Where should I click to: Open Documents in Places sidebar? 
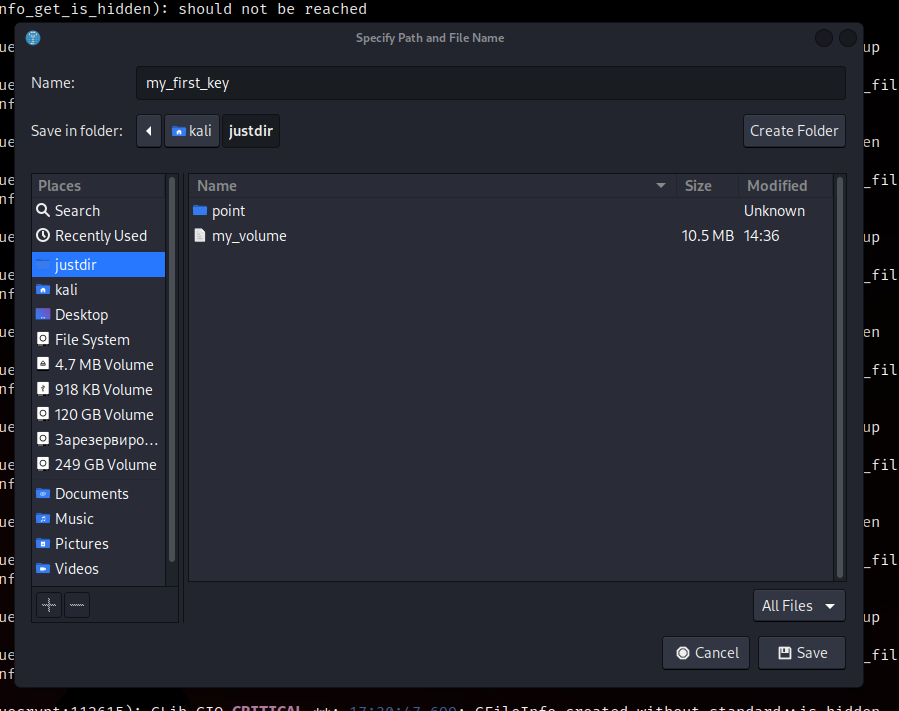click(x=98, y=494)
